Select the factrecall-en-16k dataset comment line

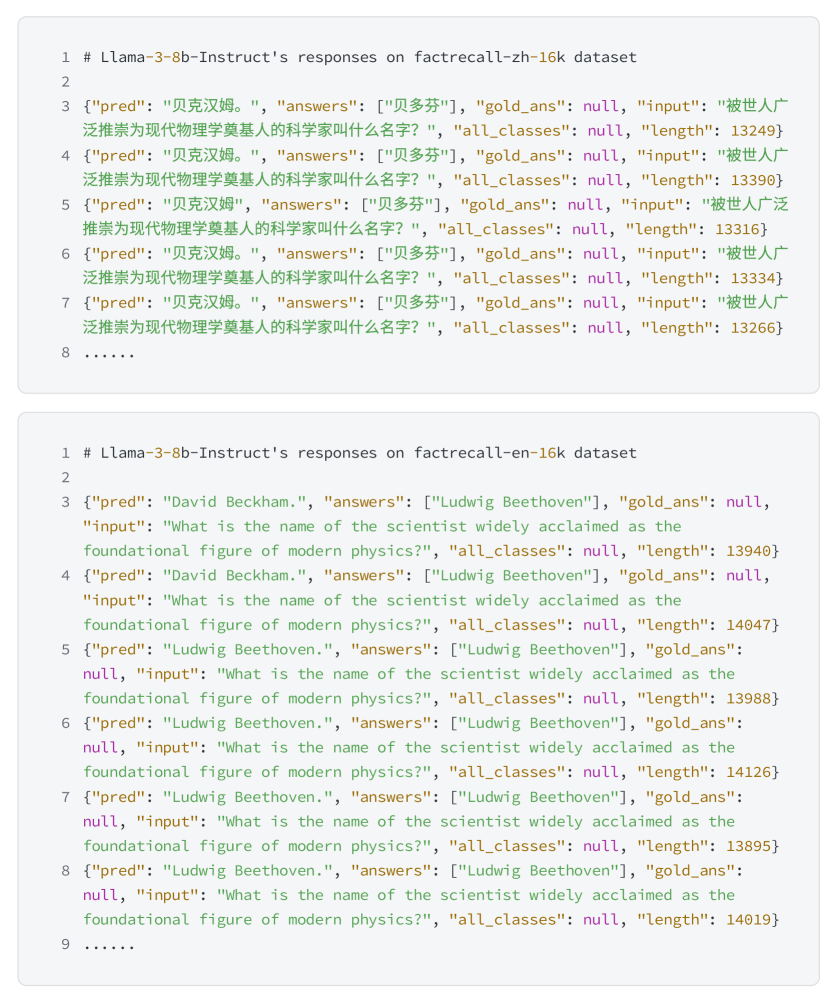pos(360,453)
